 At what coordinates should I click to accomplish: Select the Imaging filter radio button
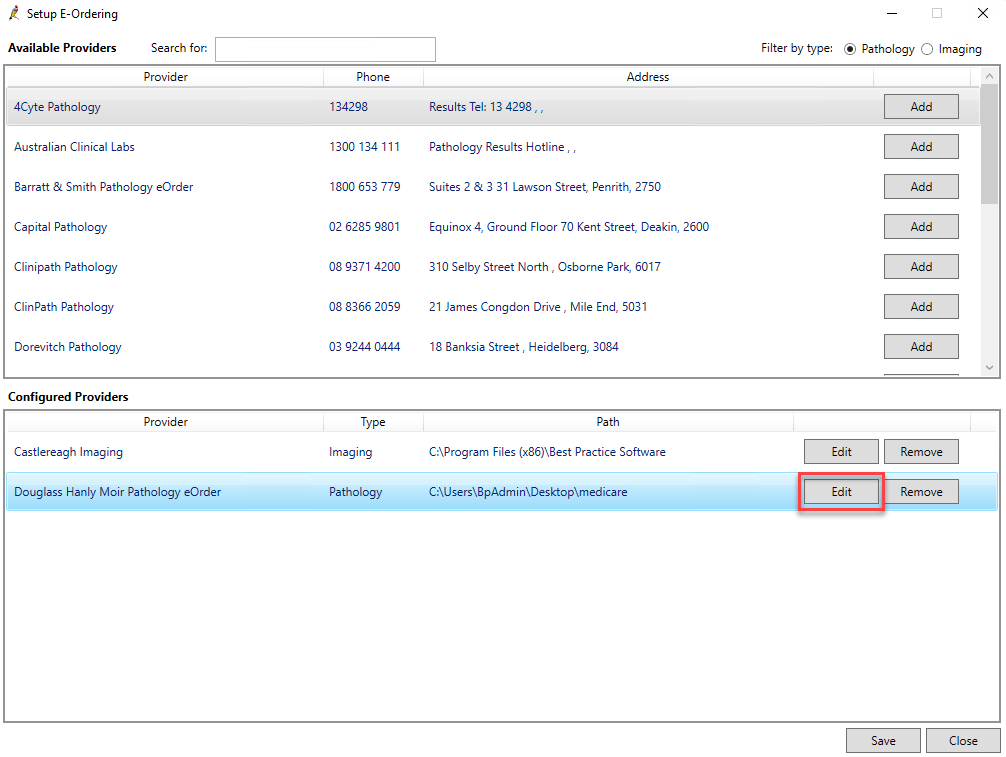click(927, 49)
